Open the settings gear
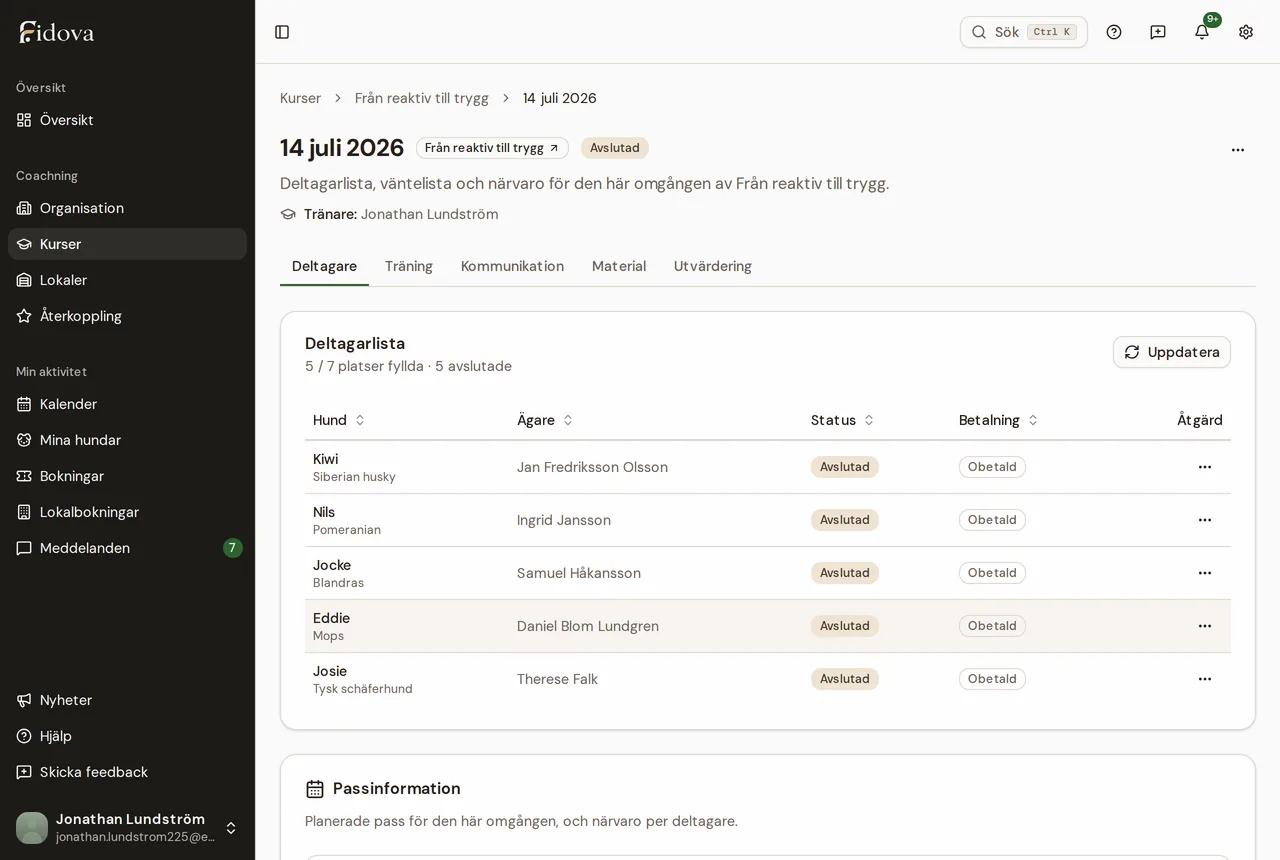 [x=1246, y=32]
